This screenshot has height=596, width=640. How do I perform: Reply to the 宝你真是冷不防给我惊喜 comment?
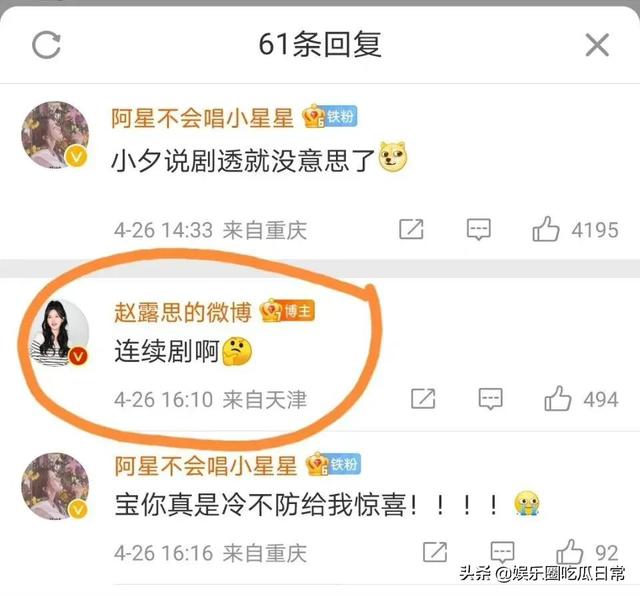click(502, 552)
